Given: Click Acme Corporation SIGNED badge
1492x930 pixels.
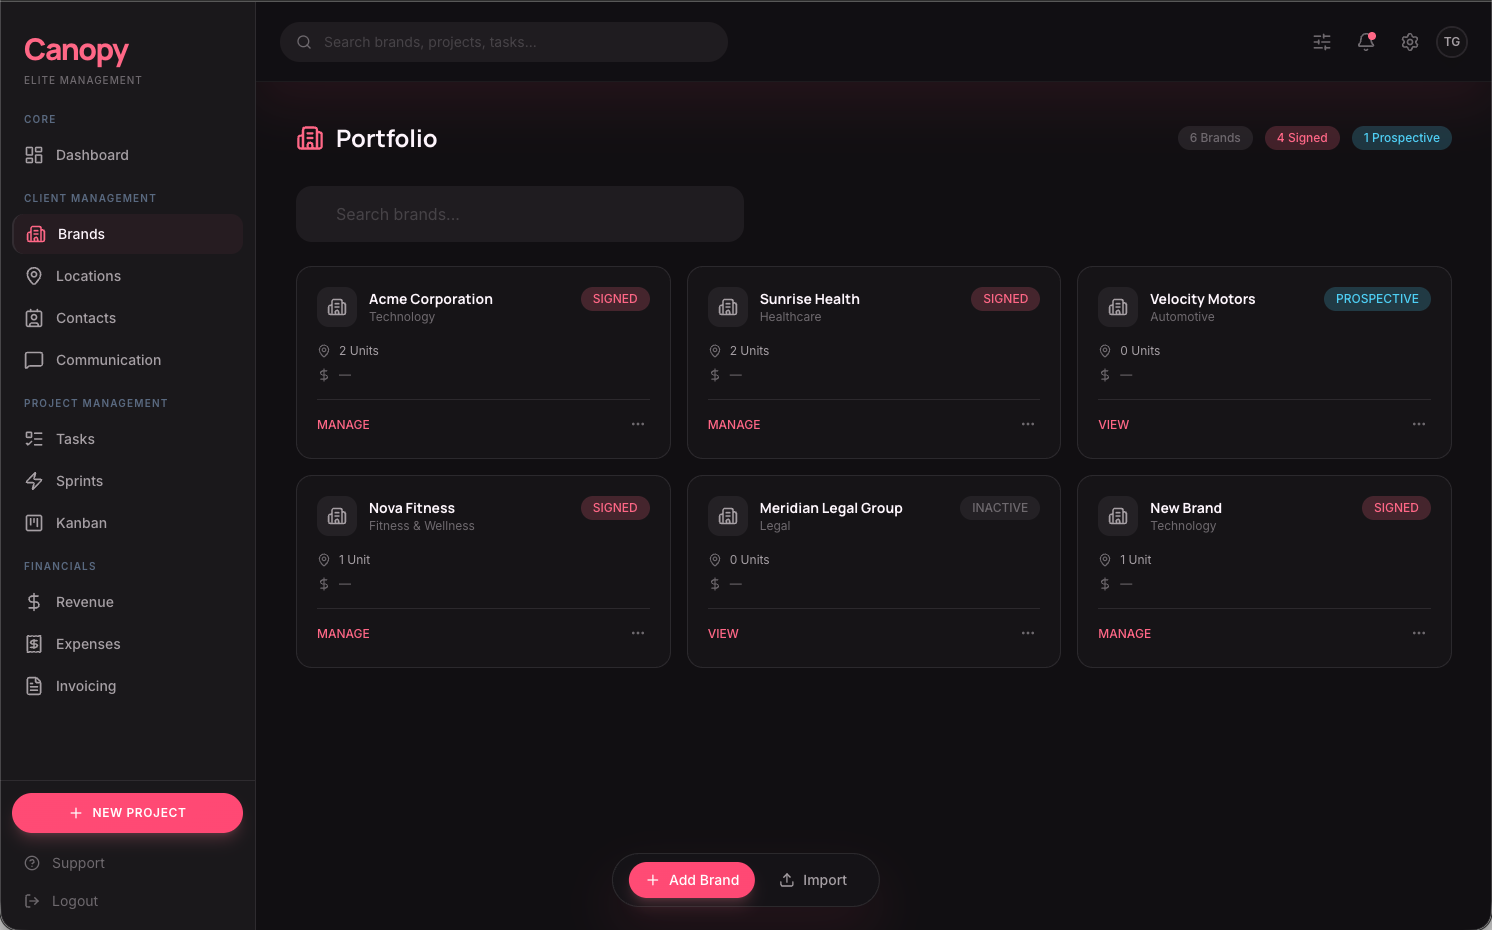Looking at the screenshot, I should (x=615, y=299).
